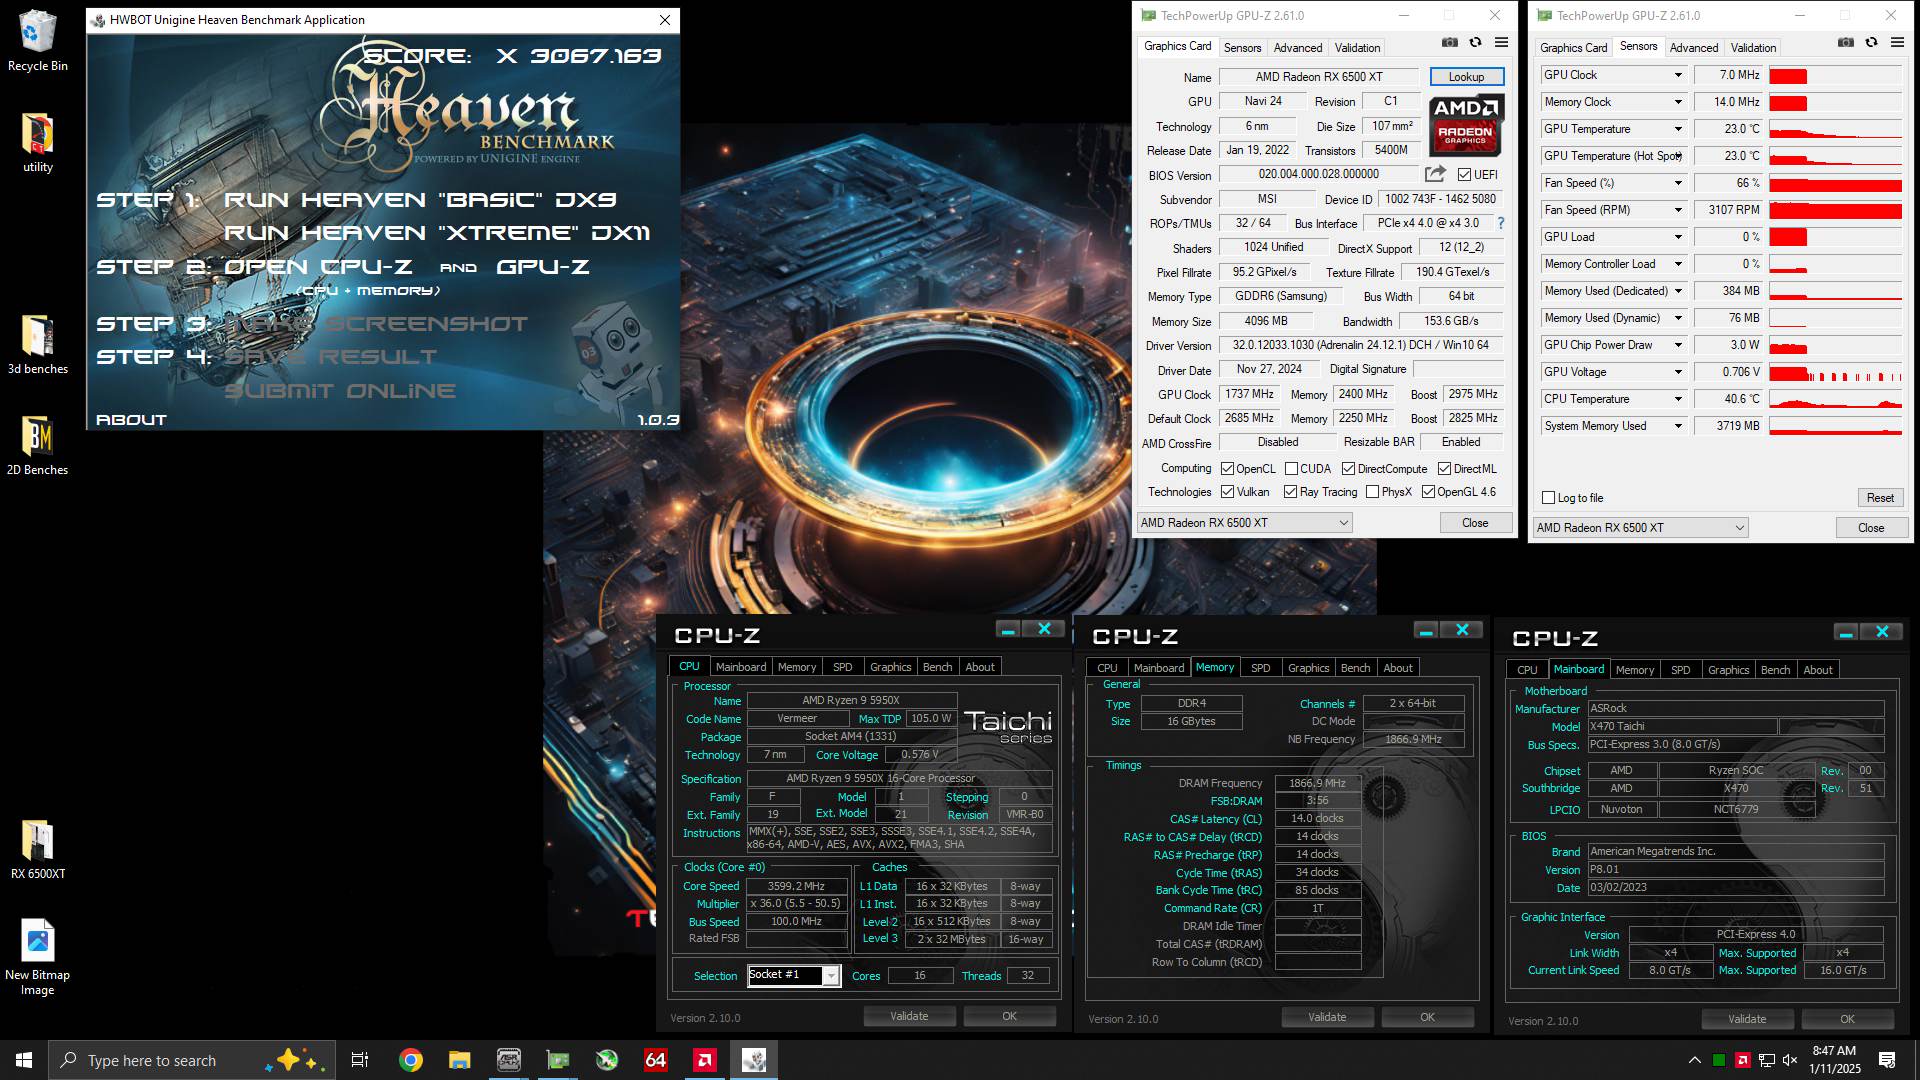Select the New Bitmap Image file icon
This screenshot has height=1080, width=1920.
pyautogui.click(x=37, y=958)
